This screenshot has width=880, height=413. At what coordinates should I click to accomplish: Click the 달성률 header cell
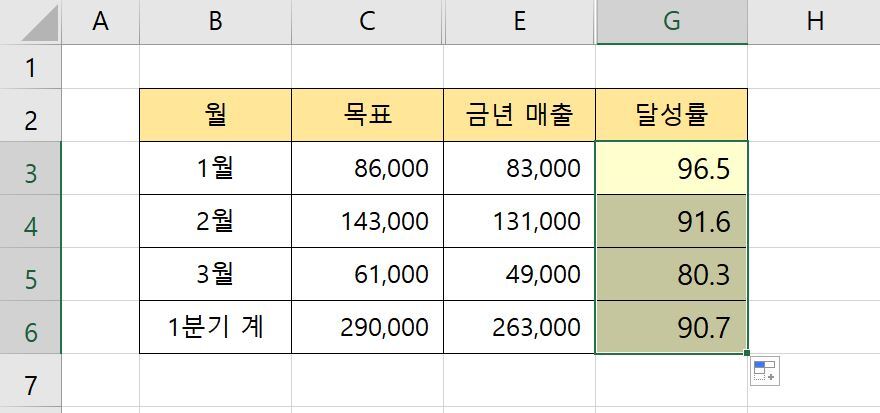point(672,115)
